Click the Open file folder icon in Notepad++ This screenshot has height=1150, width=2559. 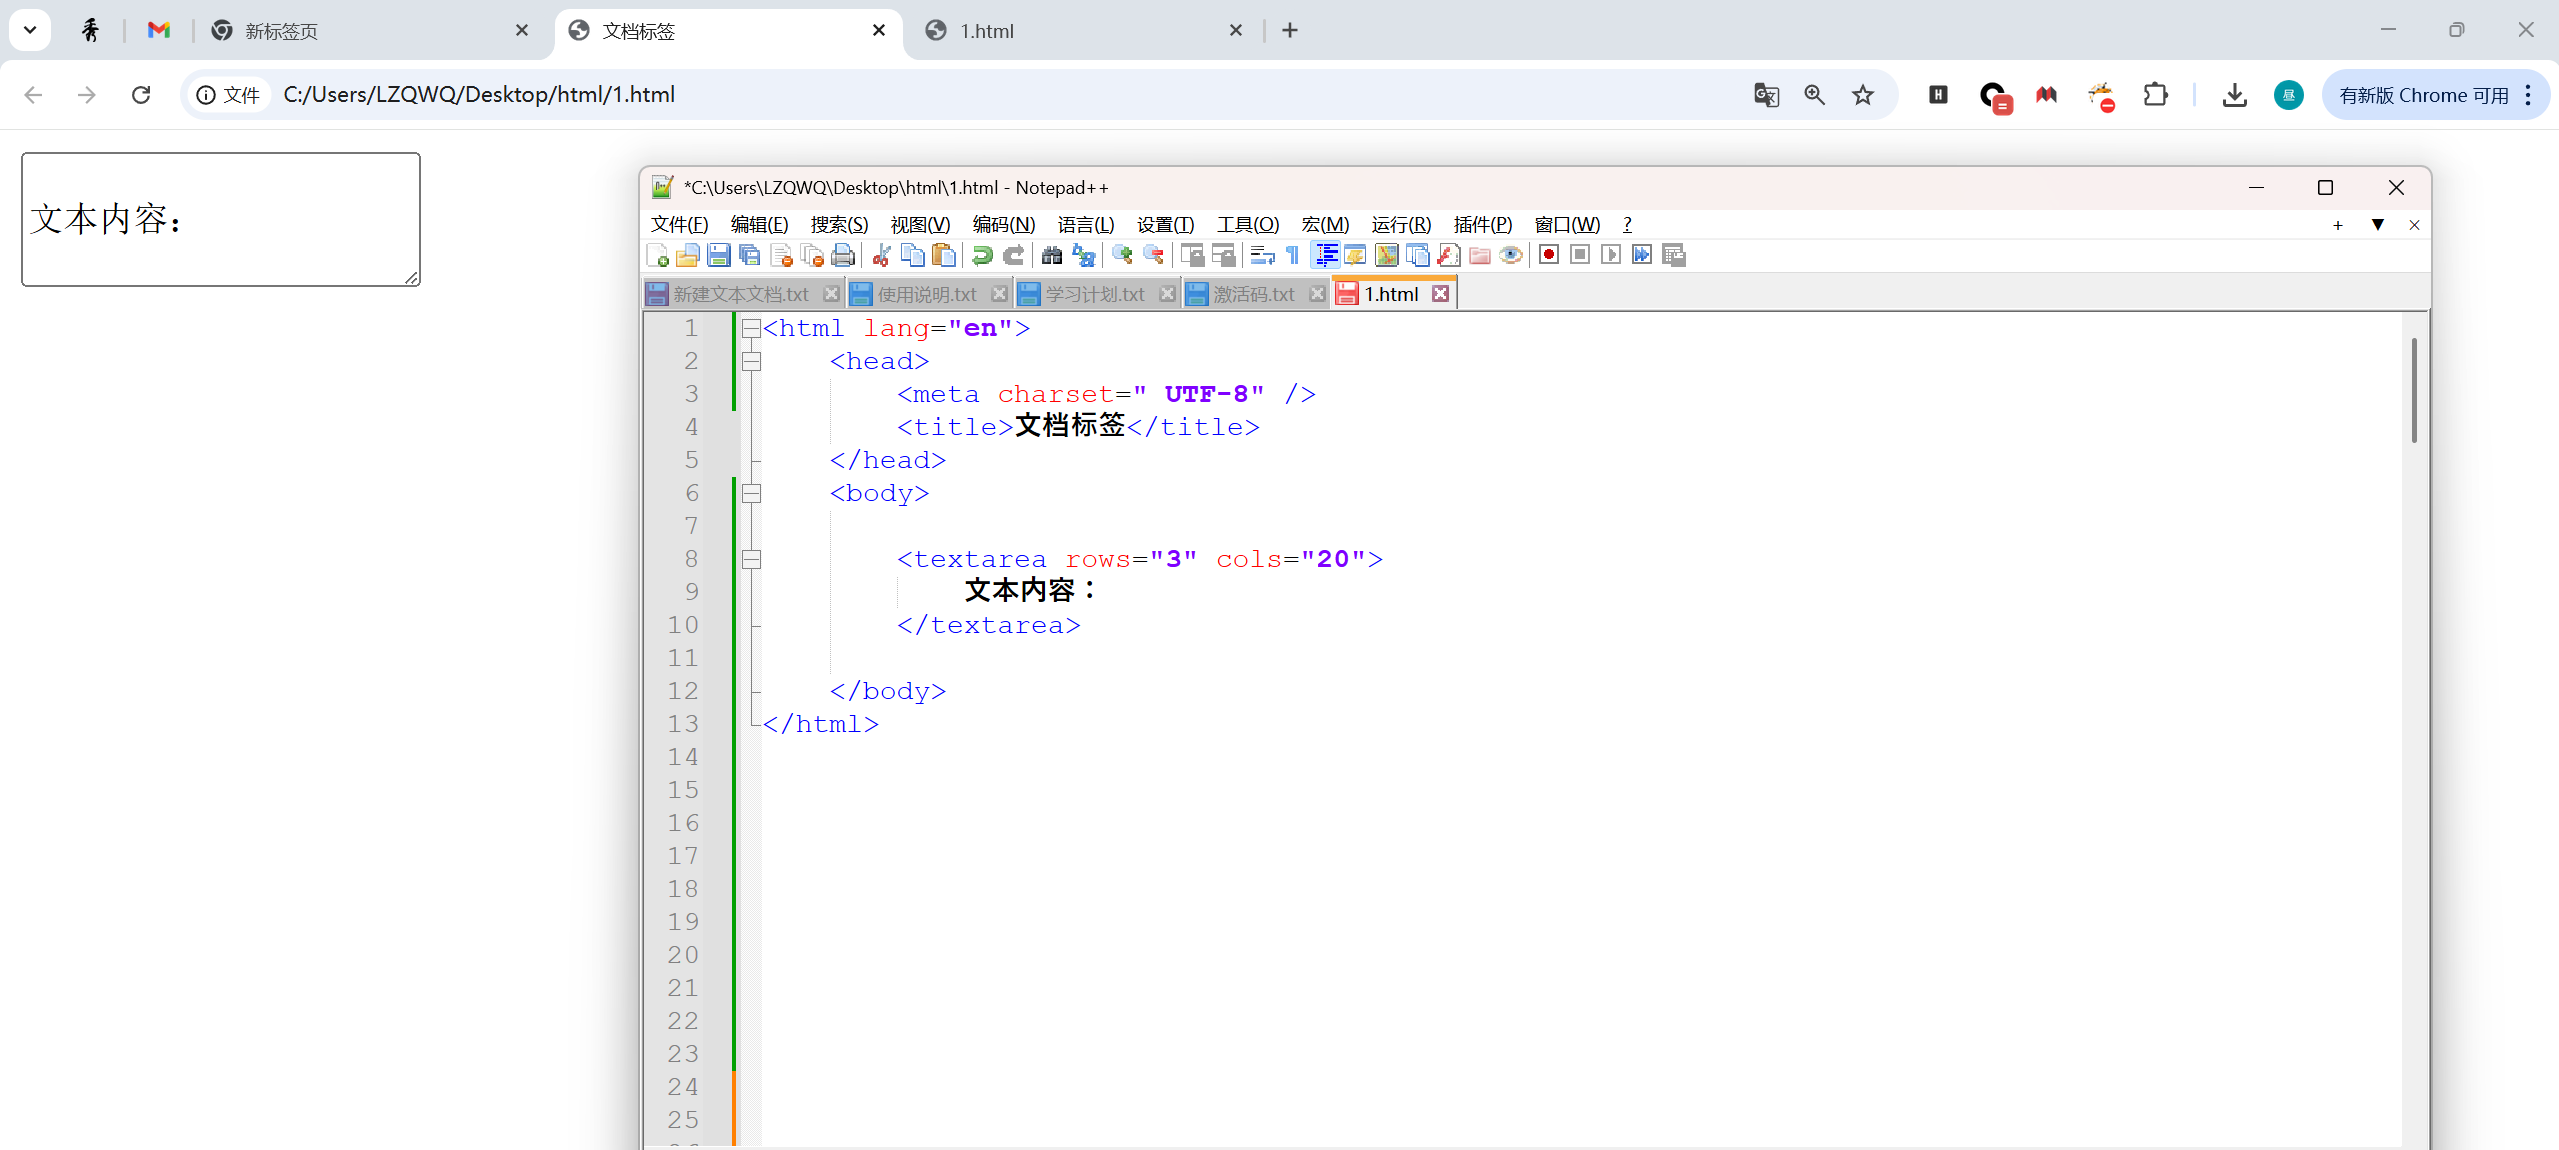click(688, 255)
